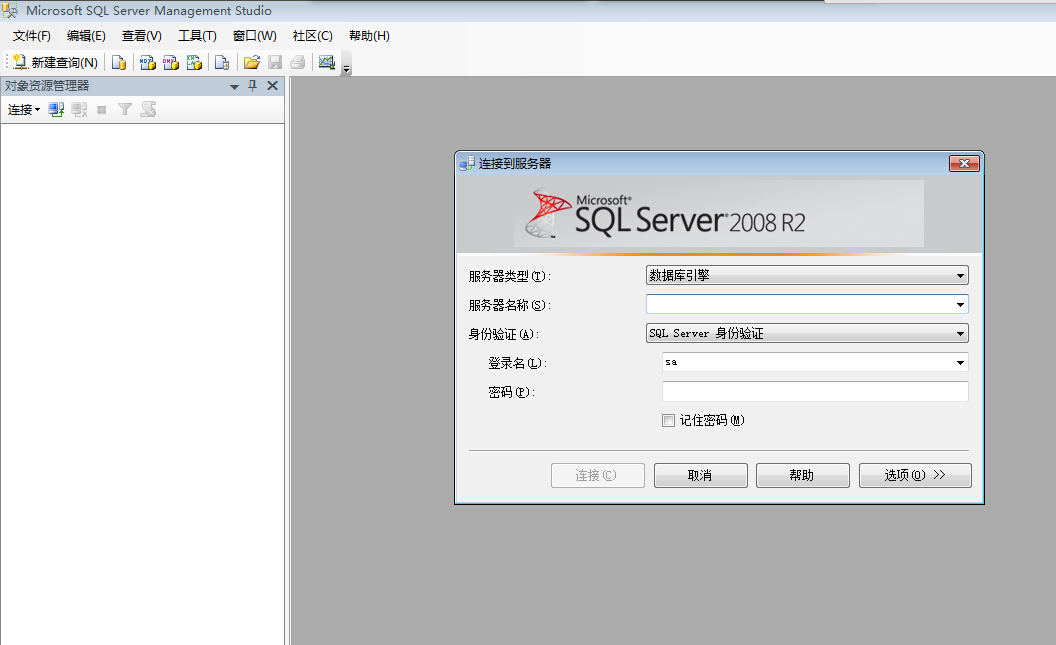Click the 密码 input field
The width and height of the screenshot is (1056, 645).
coord(814,392)
